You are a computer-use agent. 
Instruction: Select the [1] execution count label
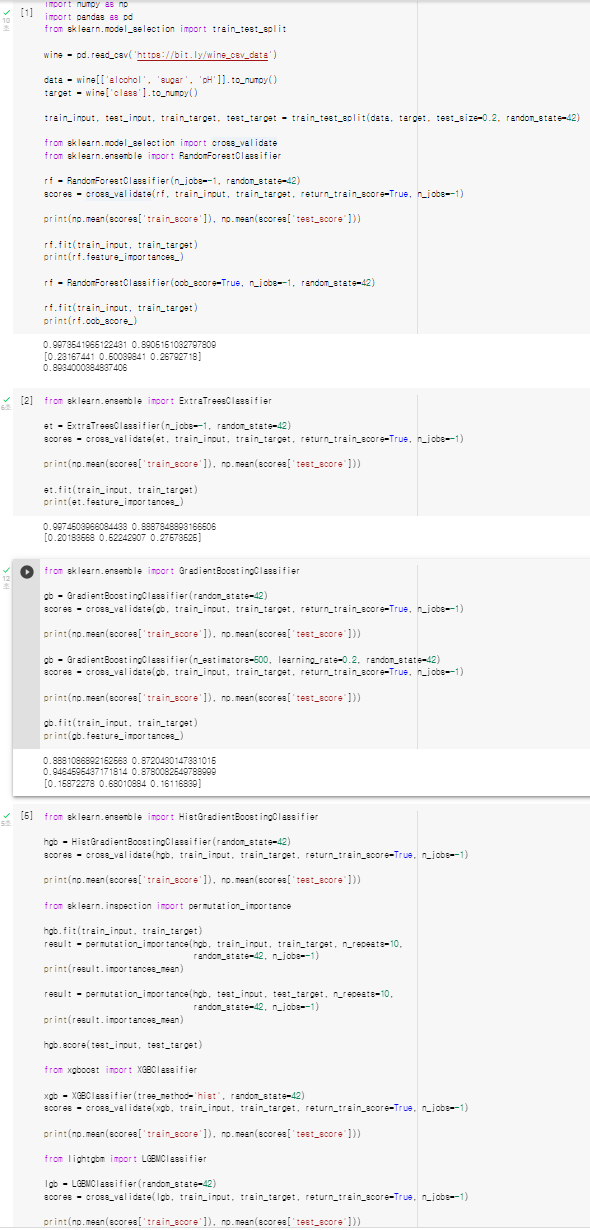(27, 12)
